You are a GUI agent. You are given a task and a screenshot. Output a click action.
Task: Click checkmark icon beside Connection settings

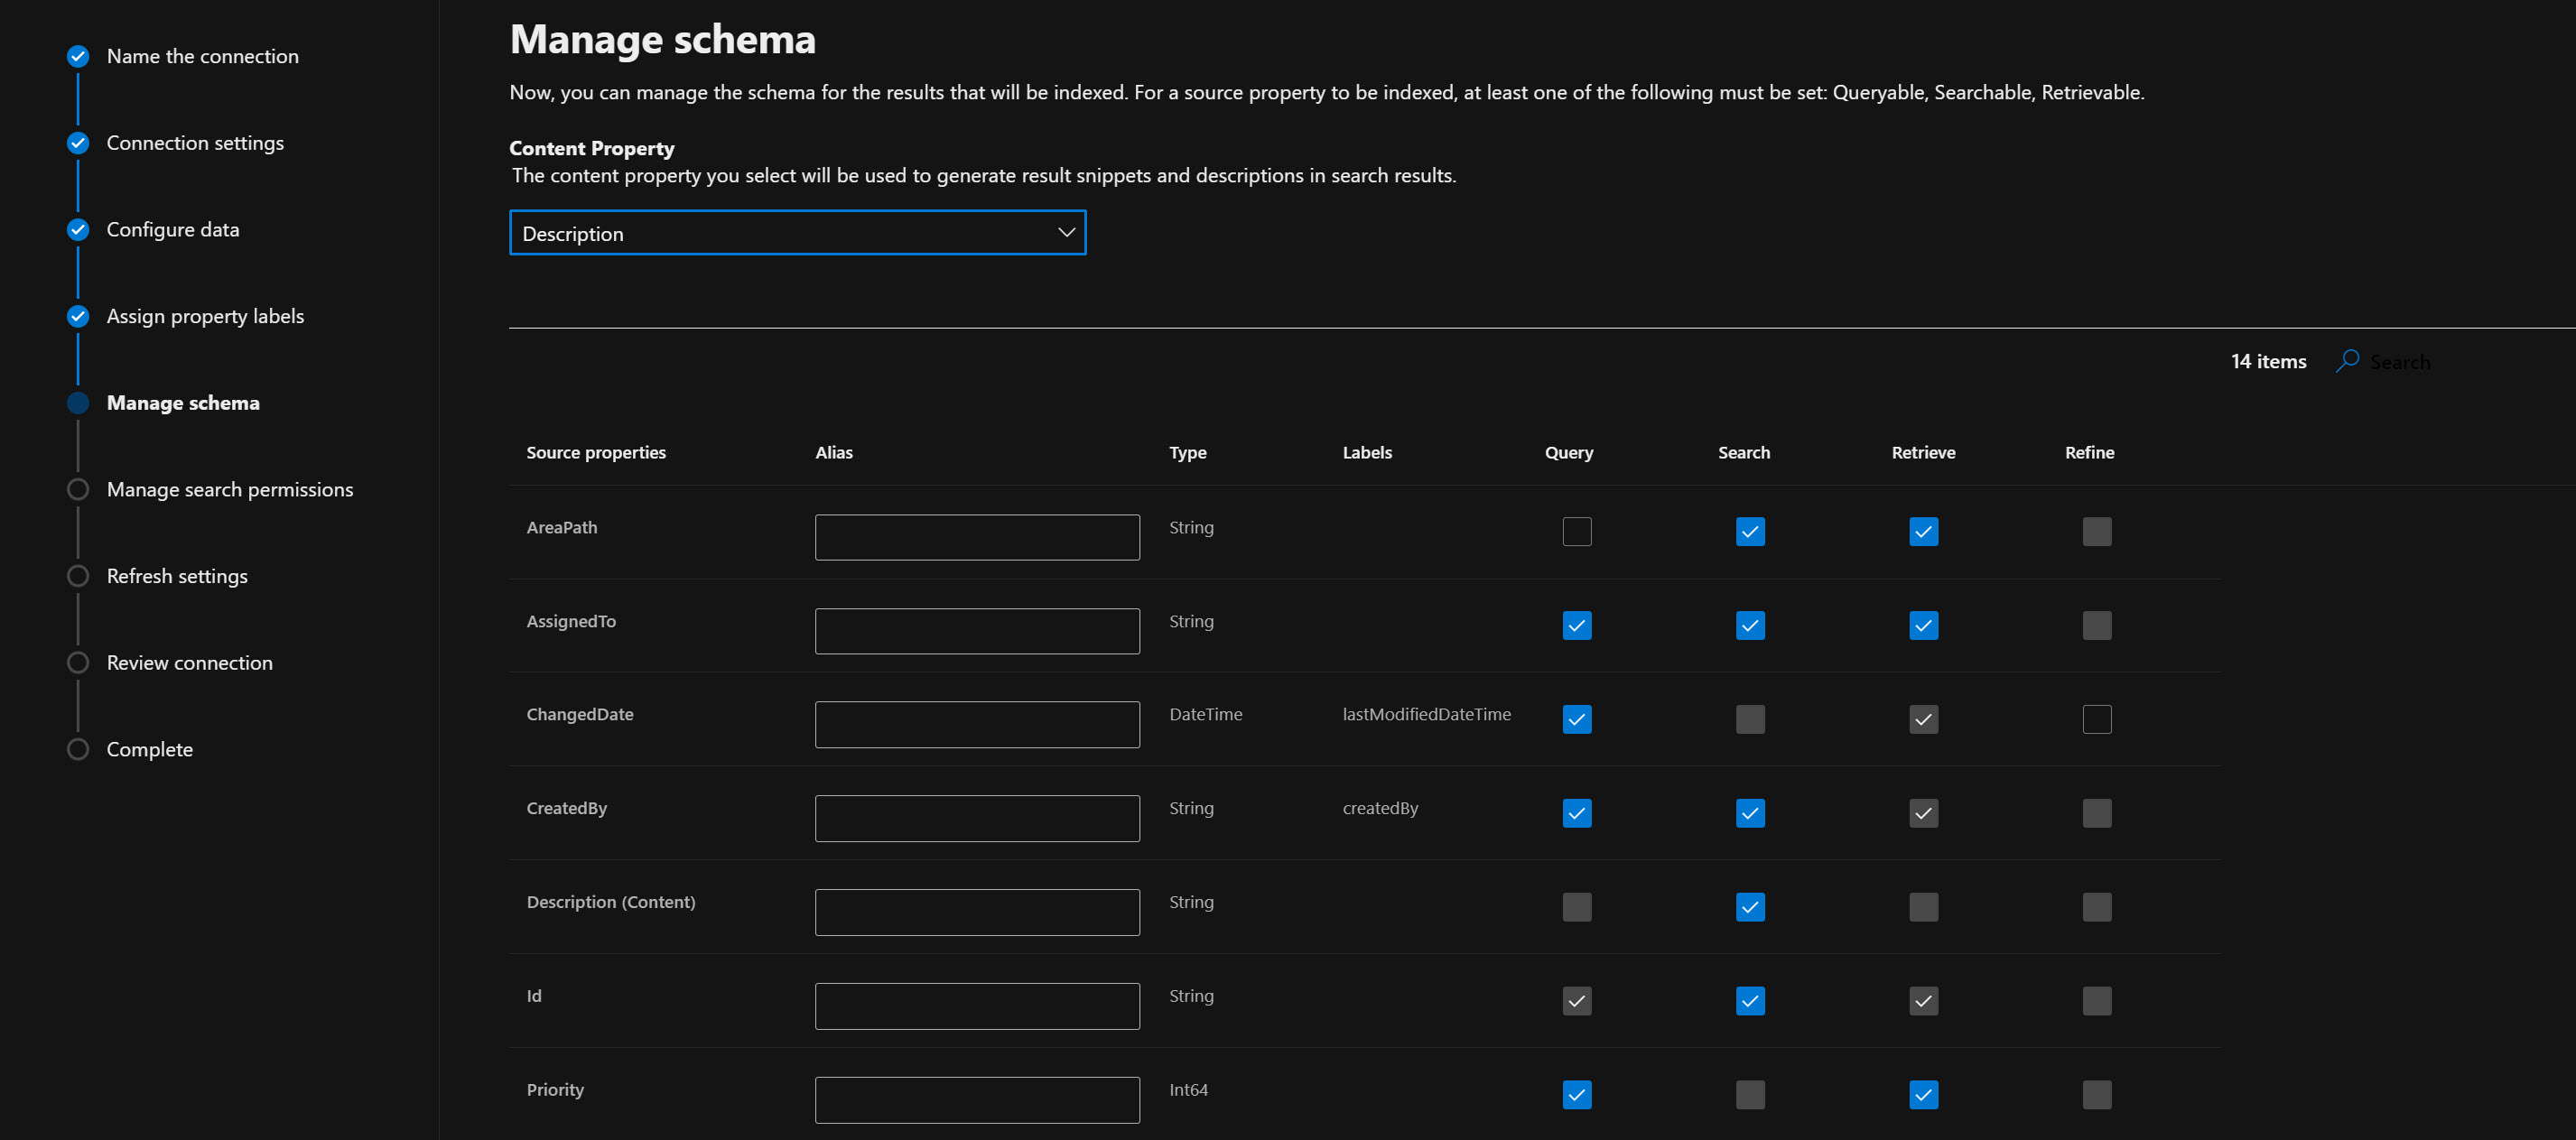tap(78, 143)
